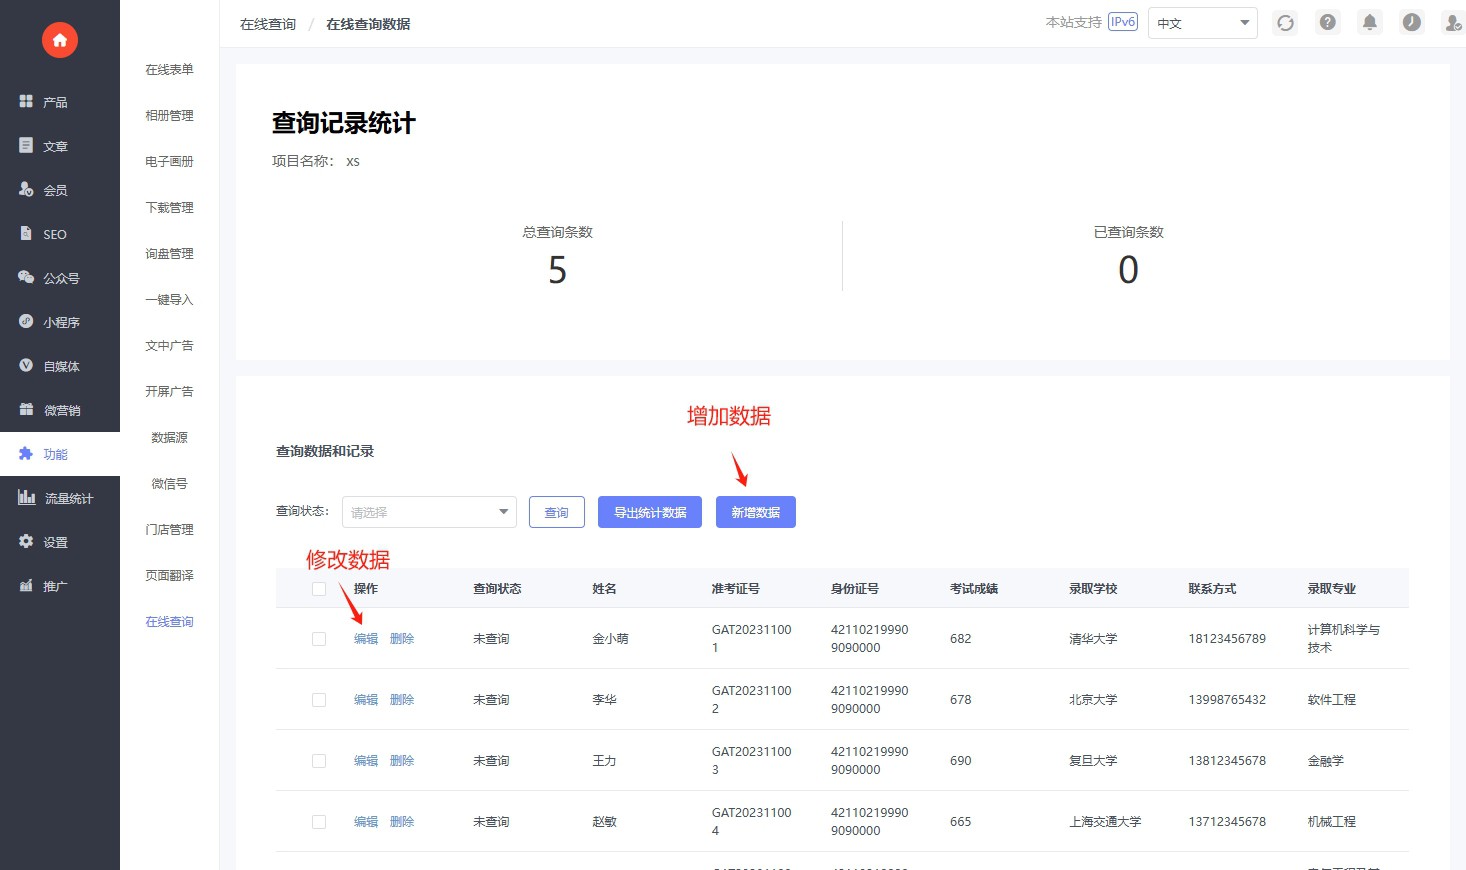Click the IPv6 badge icon
1466x870 pixels.
pos(1122,22)
